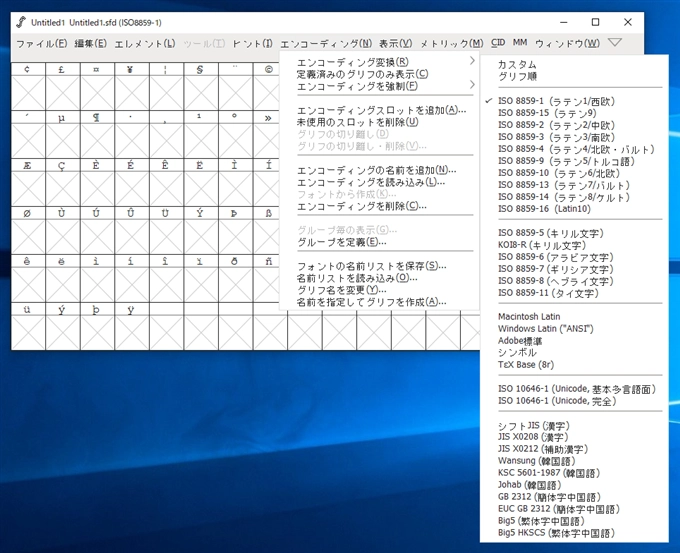Choose フォントの名前リストを保存(S)...

point(379,266)
